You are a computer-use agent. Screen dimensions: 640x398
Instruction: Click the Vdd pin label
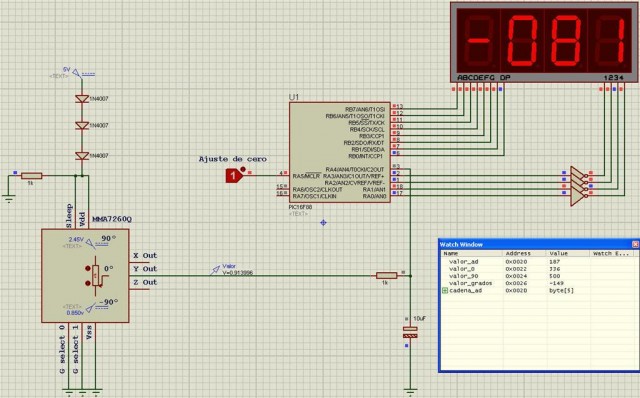[82, 219]
